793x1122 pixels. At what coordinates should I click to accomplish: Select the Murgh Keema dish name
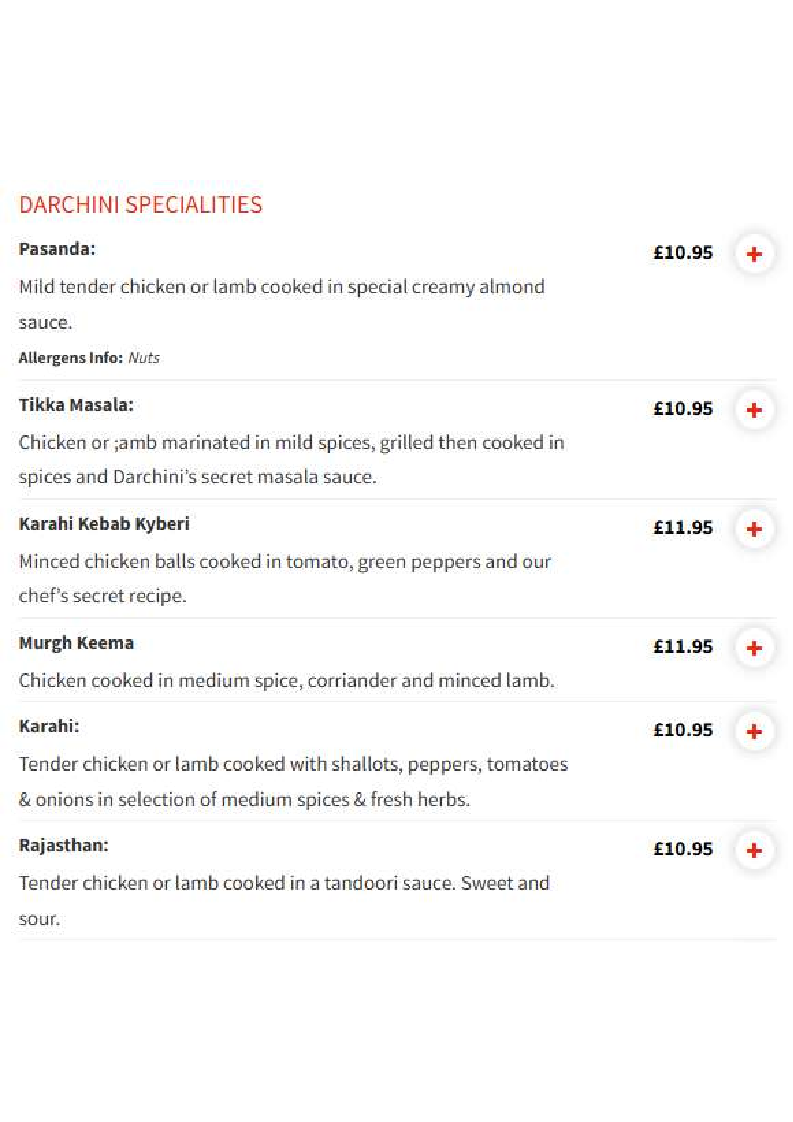(x=76, y=643)
